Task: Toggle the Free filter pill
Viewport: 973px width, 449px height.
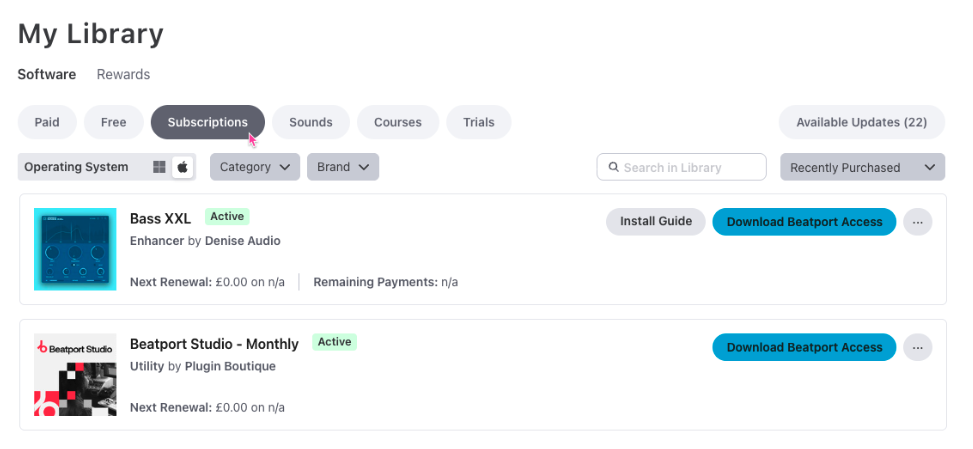Action: click(x=113, y=122)
